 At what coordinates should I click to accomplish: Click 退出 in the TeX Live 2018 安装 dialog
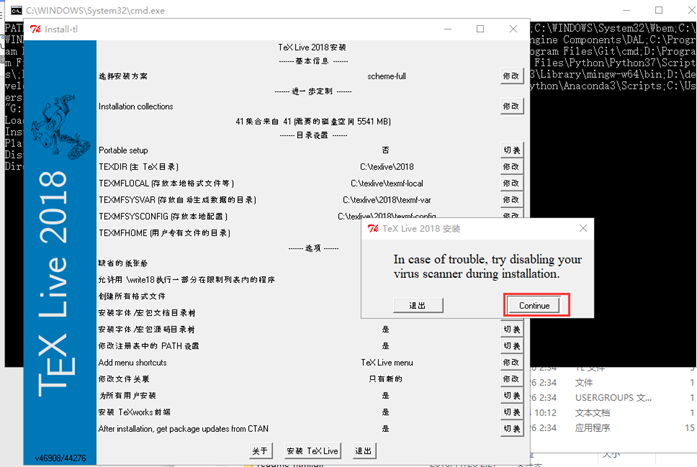[x=417, y=306]
